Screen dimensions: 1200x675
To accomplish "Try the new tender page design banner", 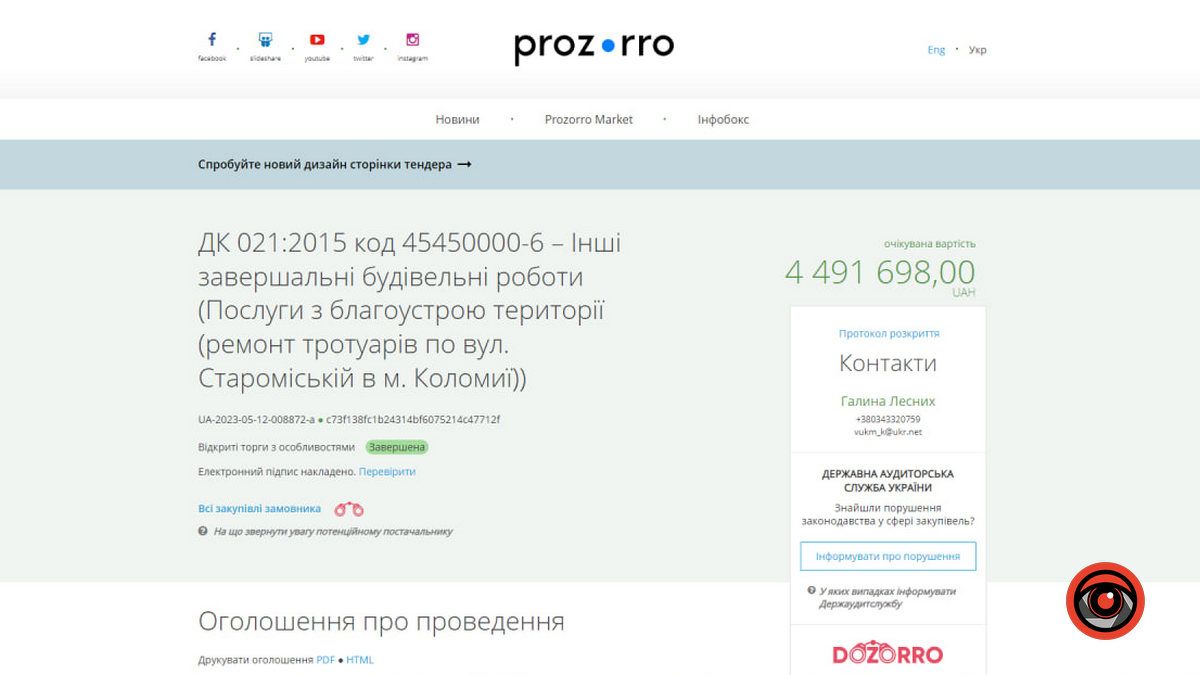I will click(335, 164).
